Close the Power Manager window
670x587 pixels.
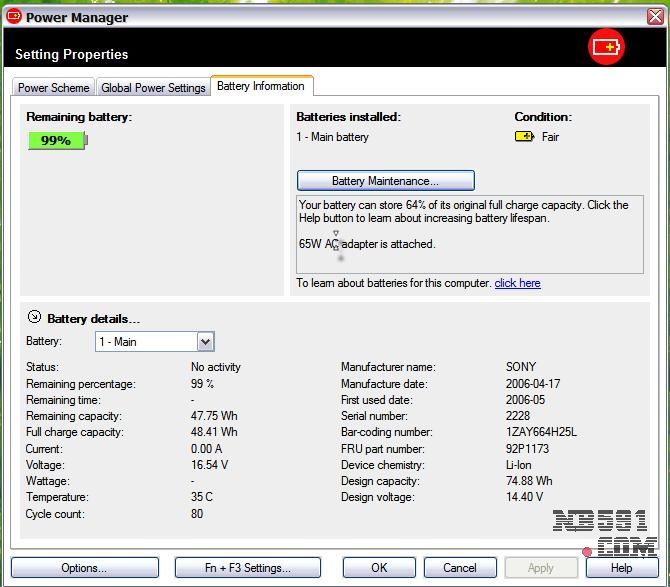656,17
